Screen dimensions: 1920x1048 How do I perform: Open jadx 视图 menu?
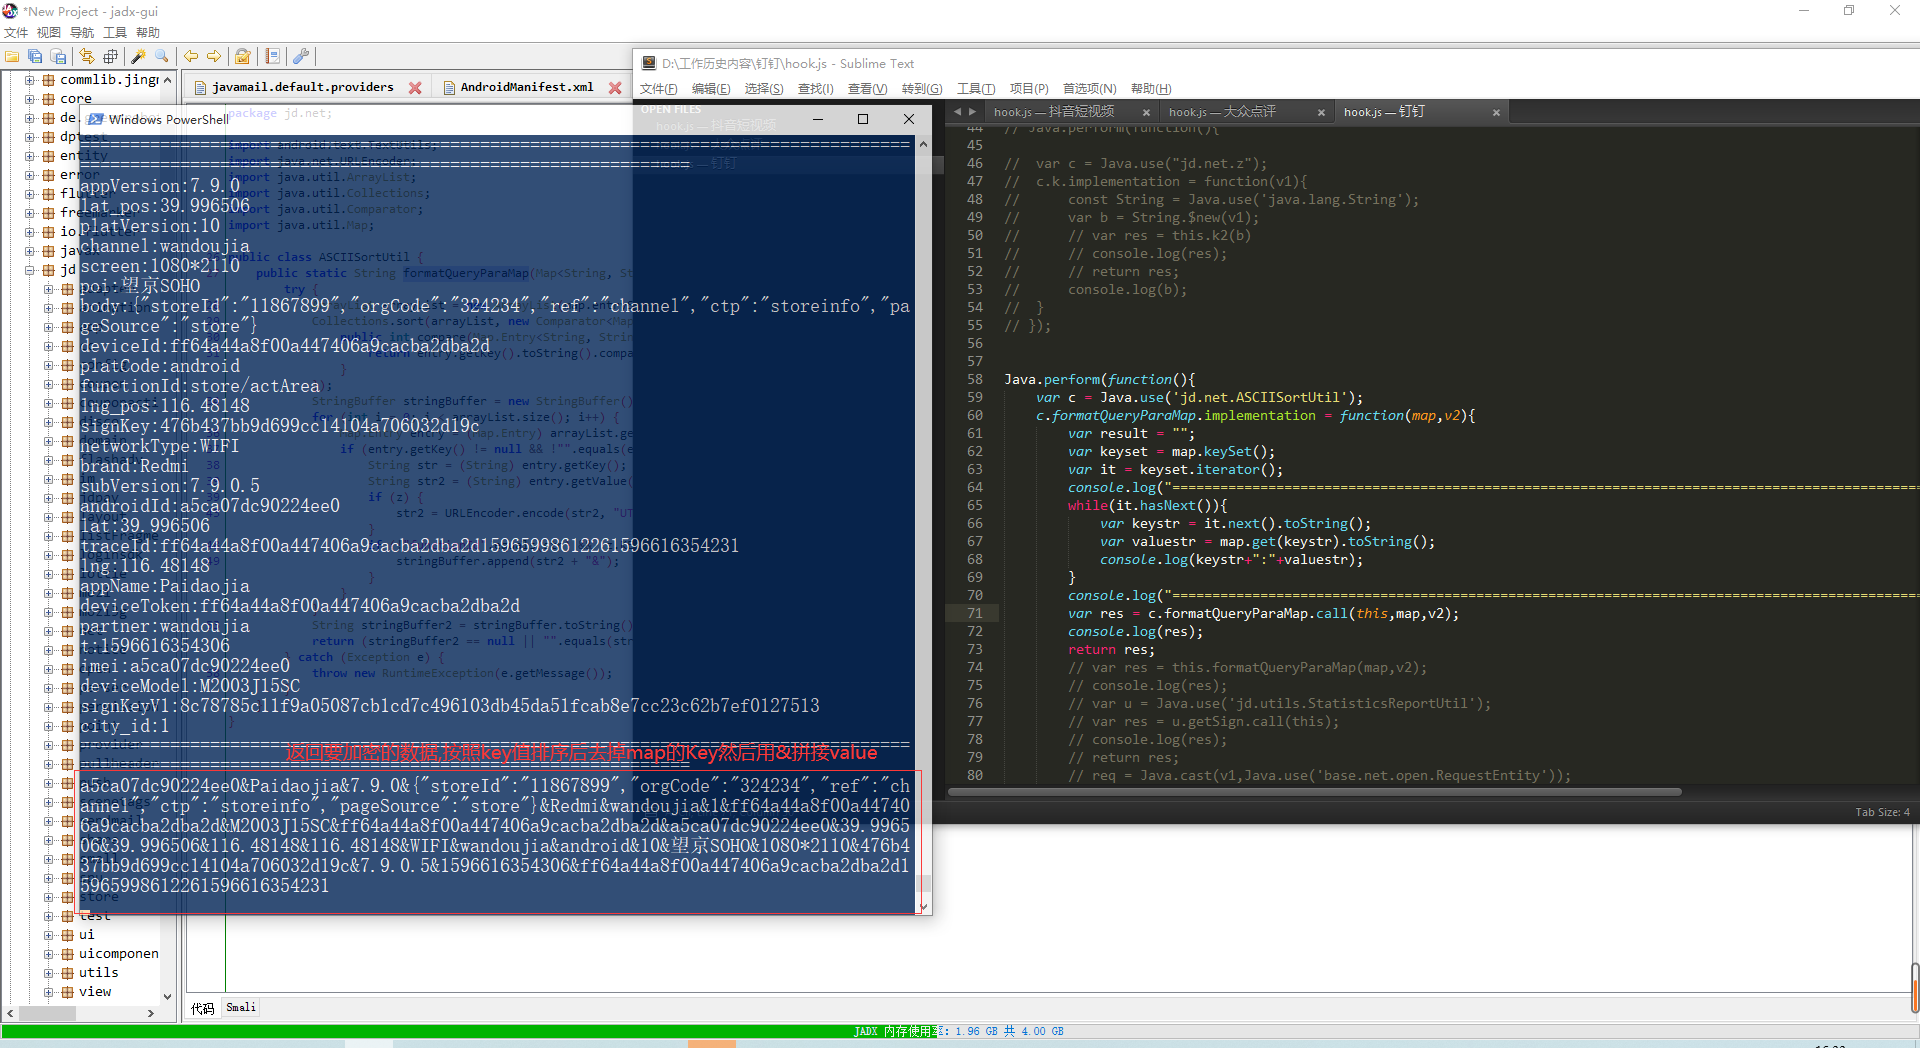(x=49, y=33)
